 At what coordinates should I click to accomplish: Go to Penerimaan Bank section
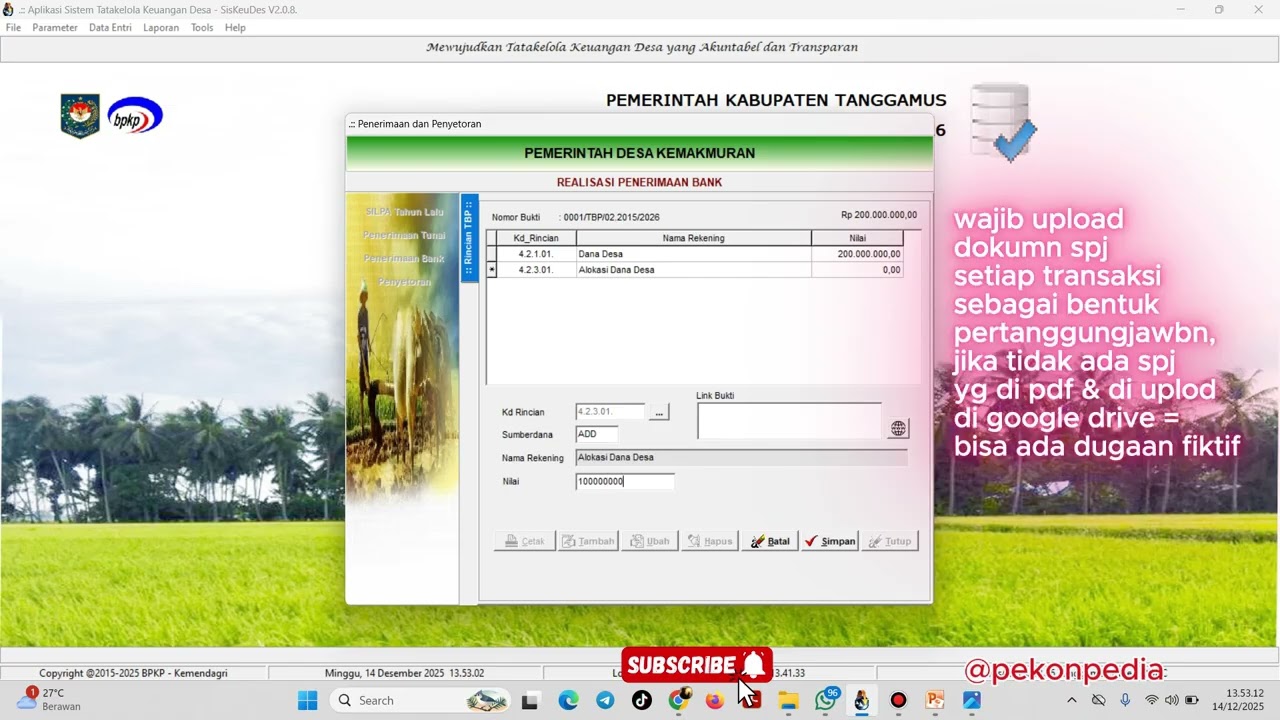pyautogui.click(x=404, y=258)
